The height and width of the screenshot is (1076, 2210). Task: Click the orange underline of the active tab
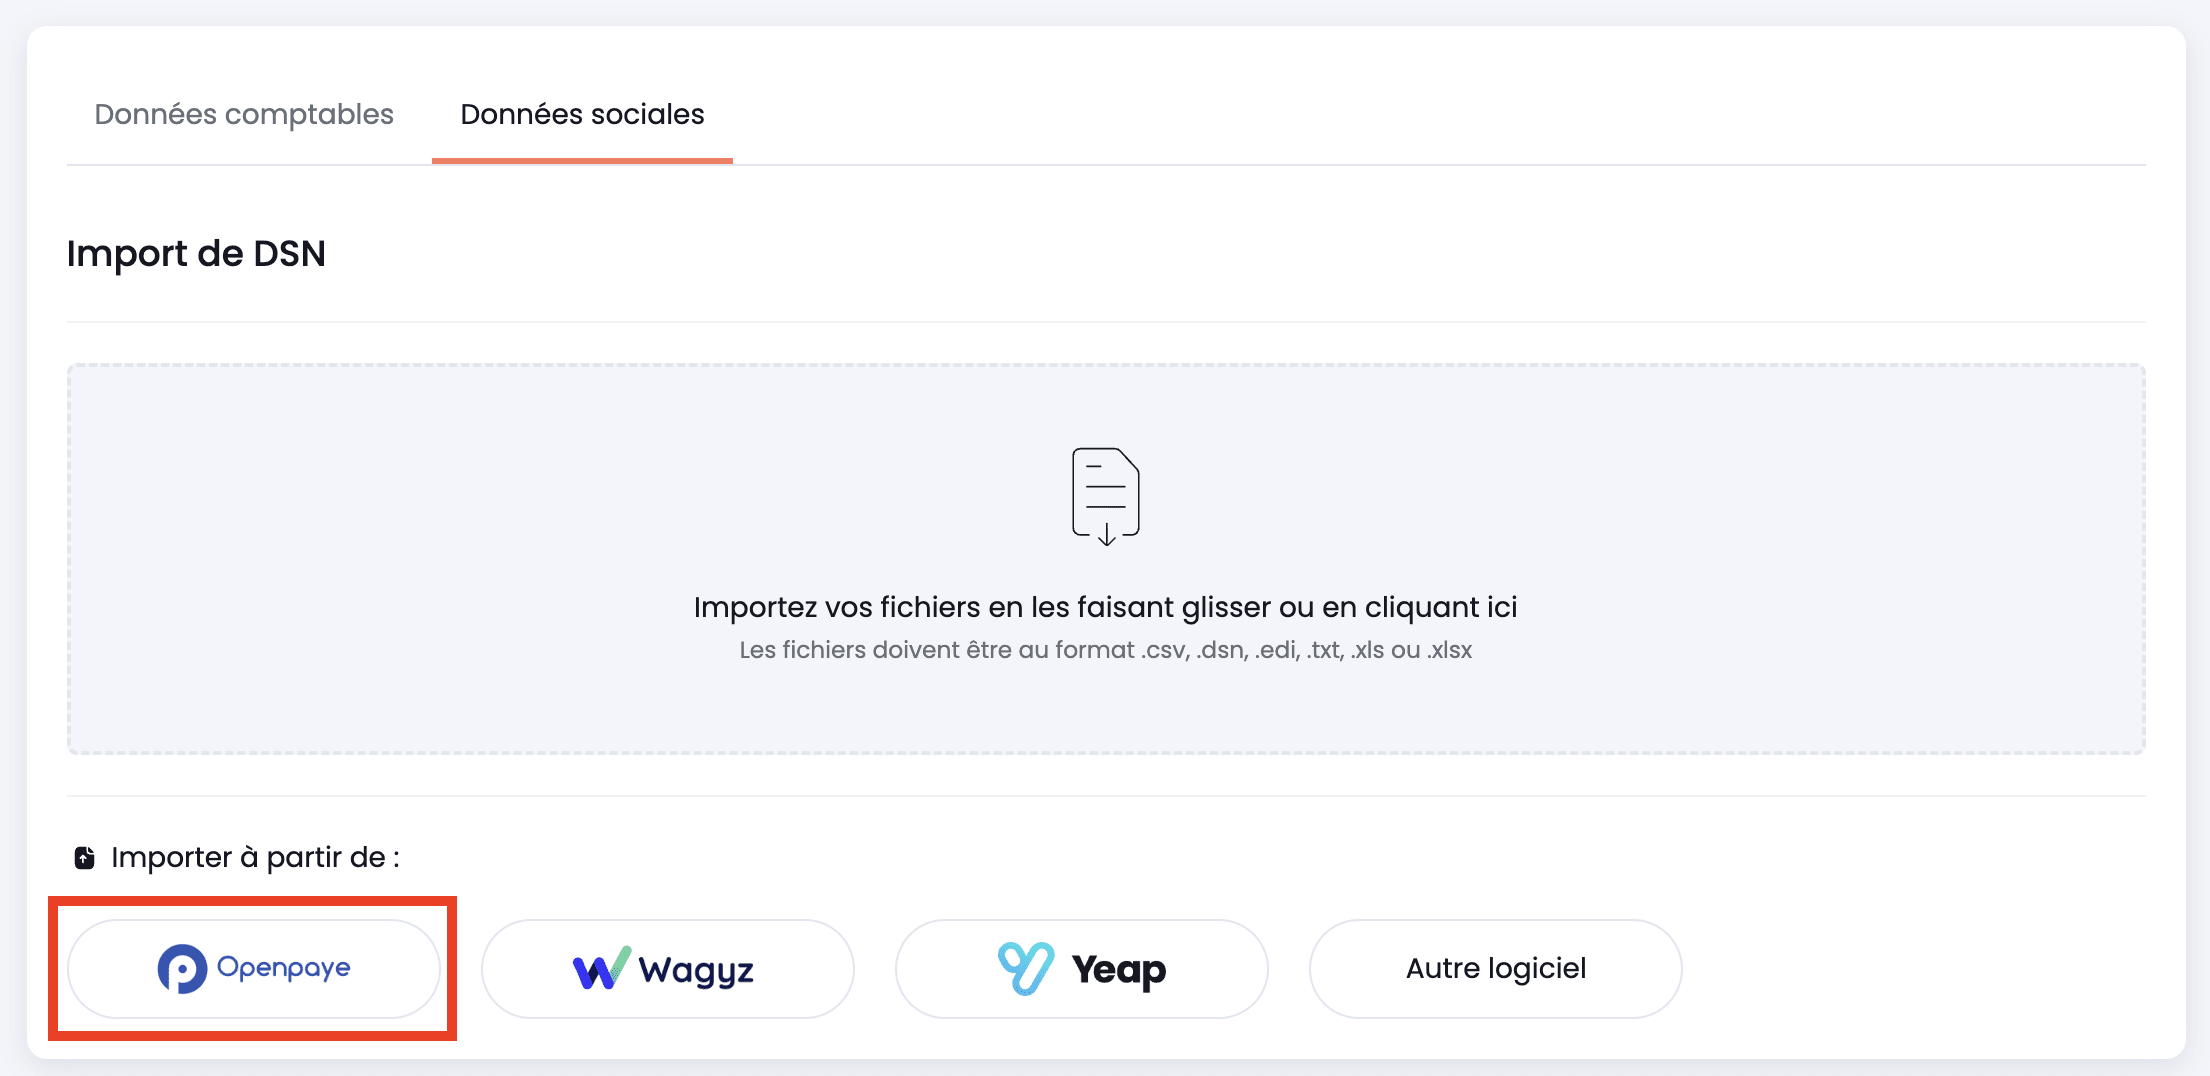[x=581, y=158]
